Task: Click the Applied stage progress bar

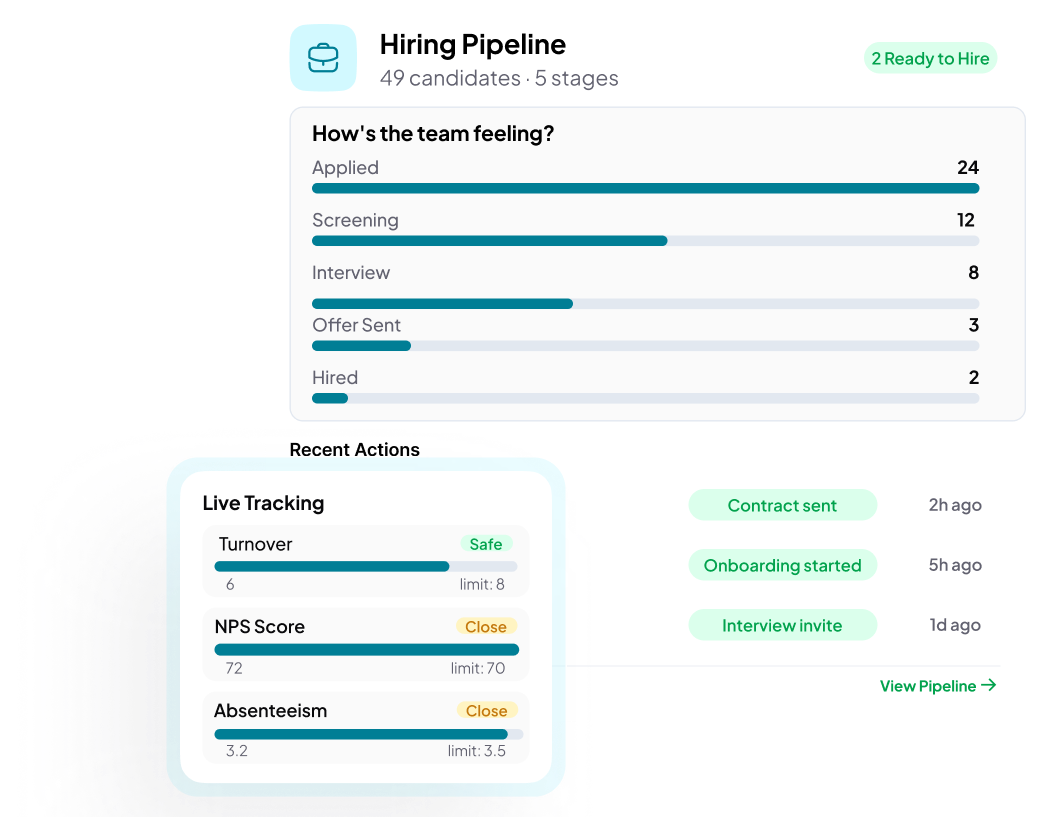Action: [x=645, y=188]
